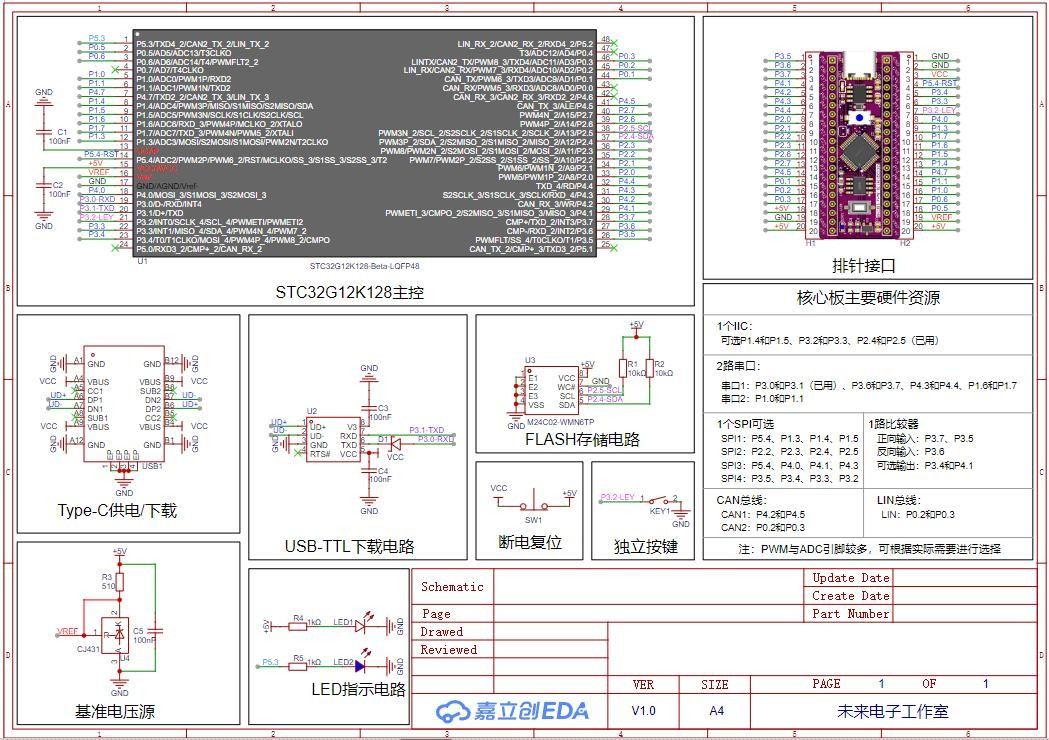
Task: Click the 嘉立创EDA logo
Action: [512, 711]
